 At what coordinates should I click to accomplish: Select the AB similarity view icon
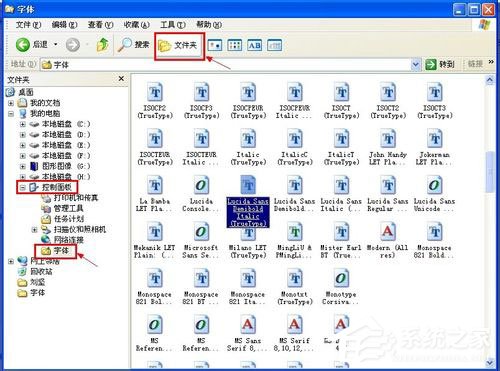tap(254, 45)
